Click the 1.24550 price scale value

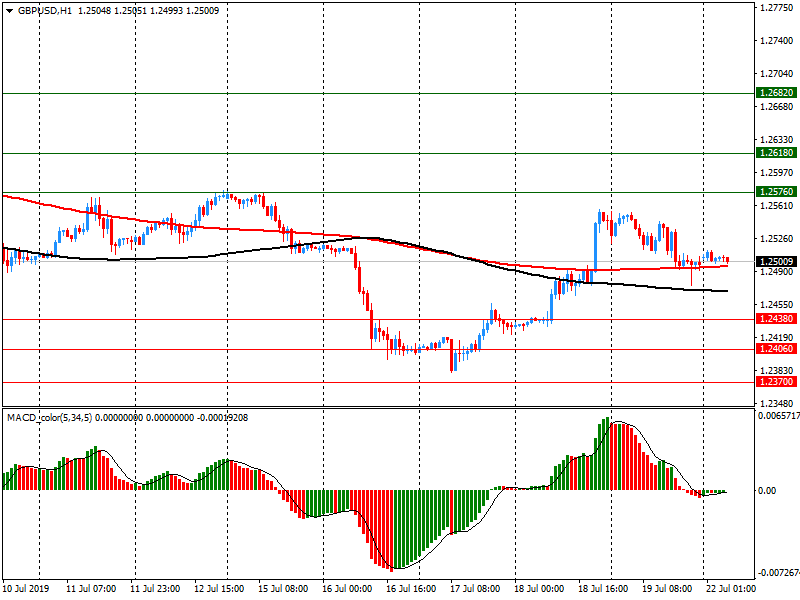coord(777,305)
